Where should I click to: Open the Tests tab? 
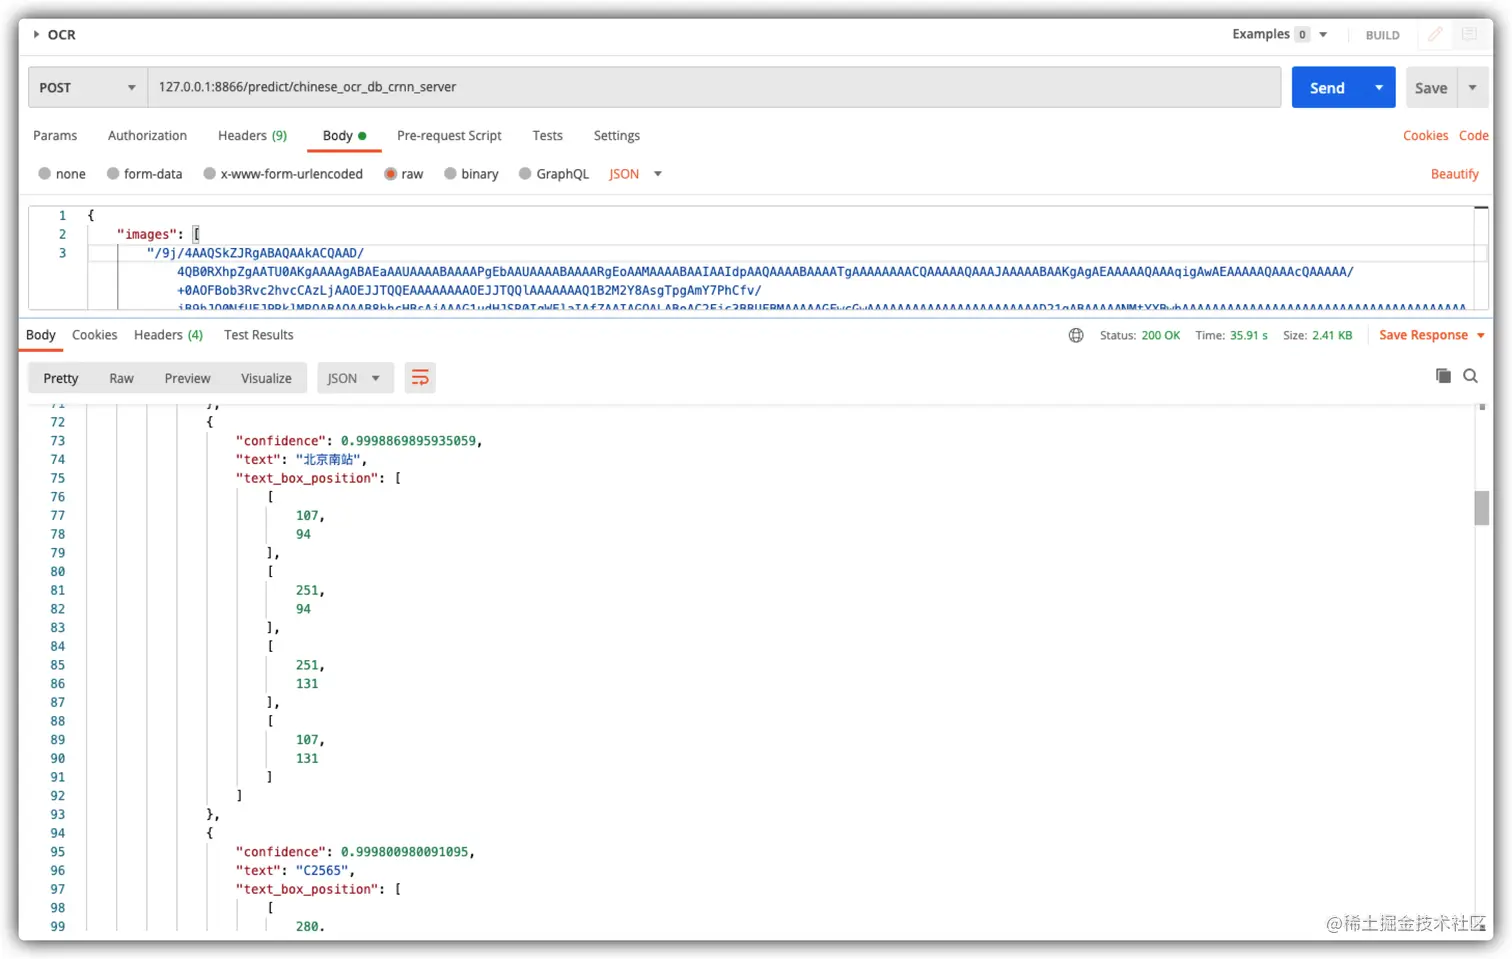point(547,135)
